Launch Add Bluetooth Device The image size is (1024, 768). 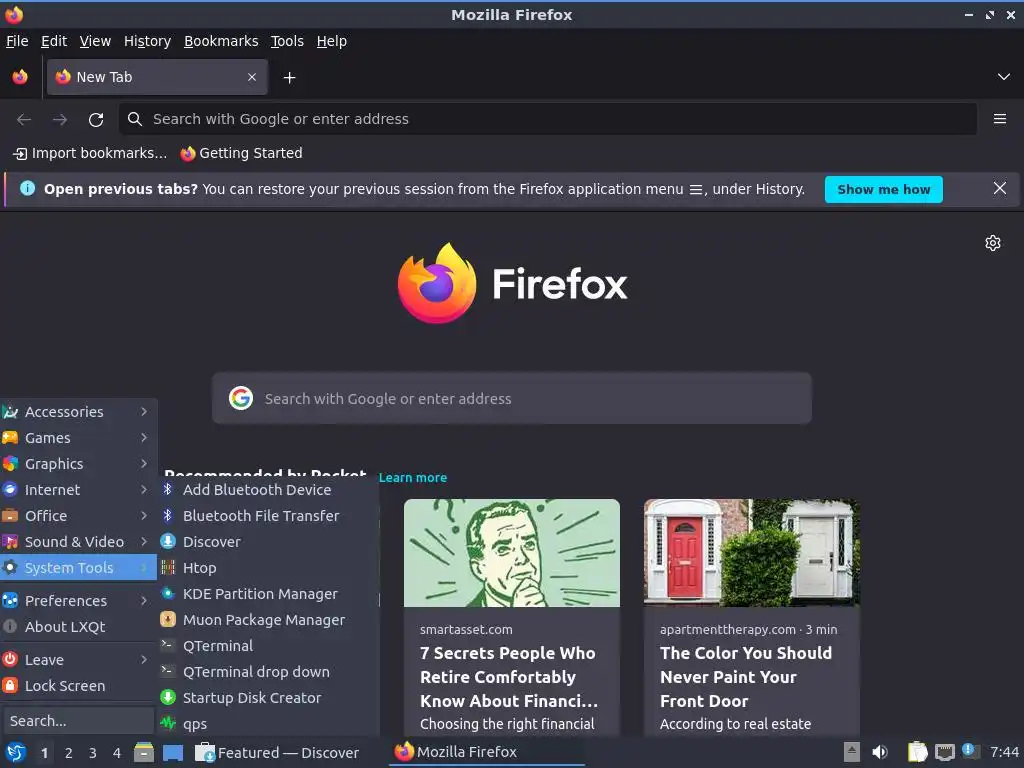tap(268, 490)
